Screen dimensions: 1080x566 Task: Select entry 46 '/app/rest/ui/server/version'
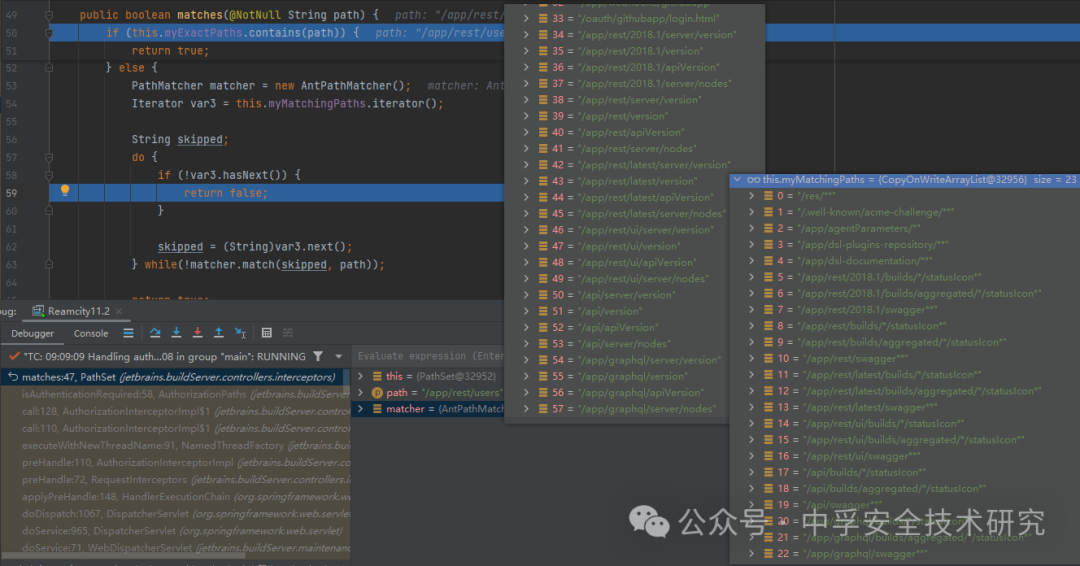tap(617, 230)
